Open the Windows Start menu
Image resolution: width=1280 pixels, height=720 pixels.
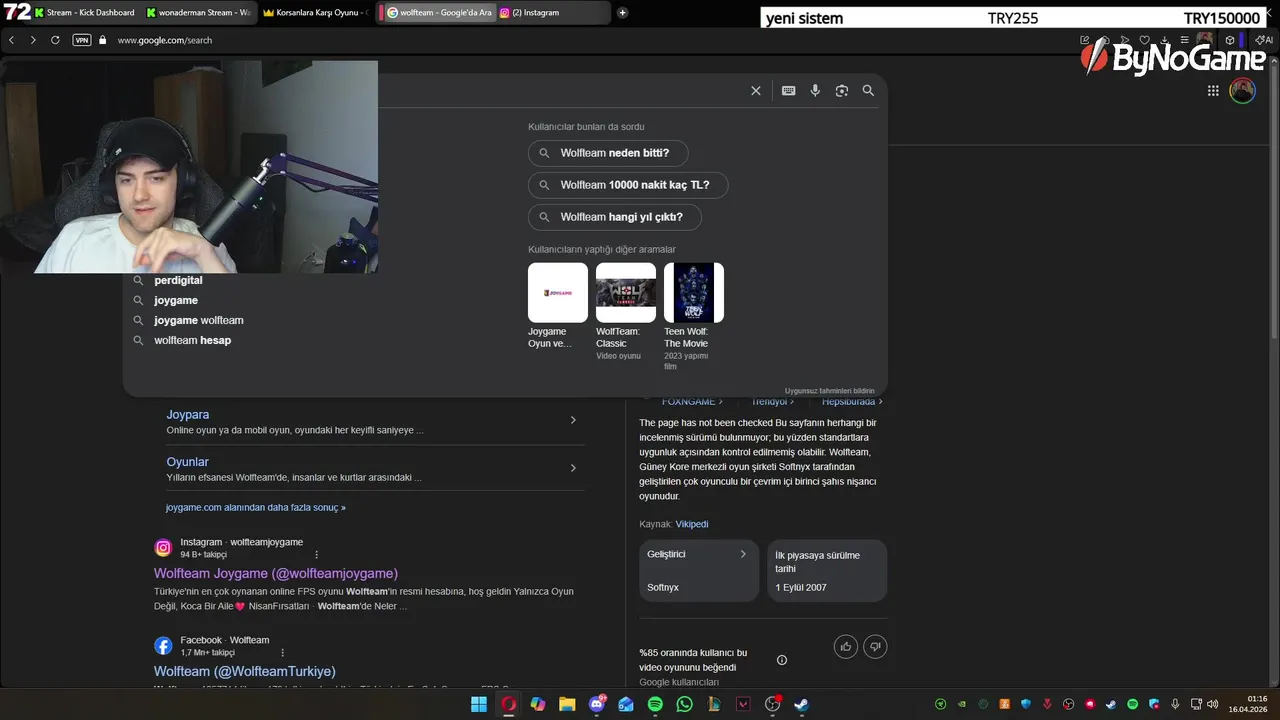[x=479, y=704]
